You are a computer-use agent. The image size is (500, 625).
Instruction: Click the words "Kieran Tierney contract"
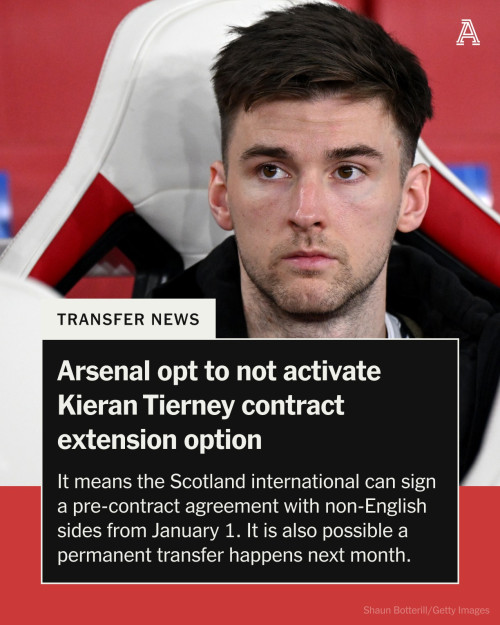tap(201, 406)
